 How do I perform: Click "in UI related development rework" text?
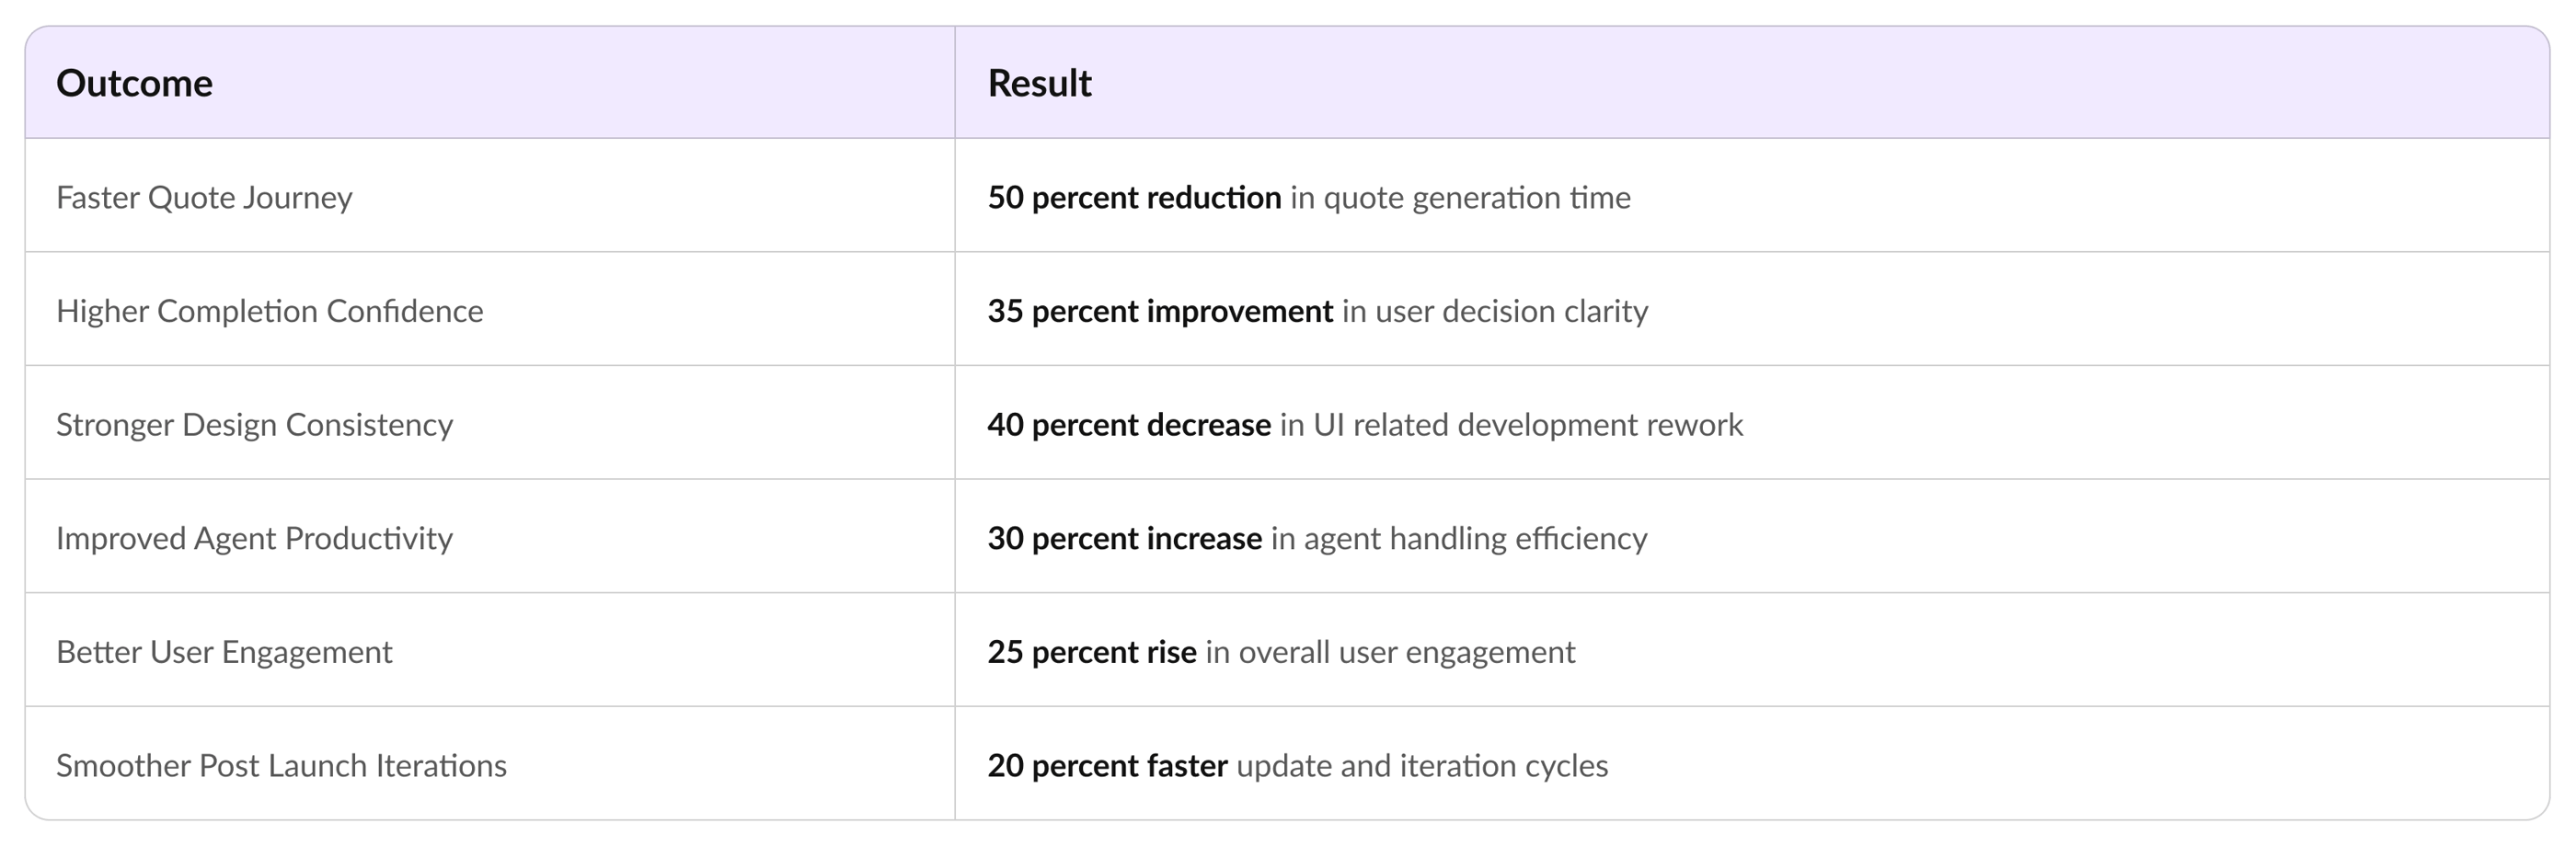(x=1511, y=425)
